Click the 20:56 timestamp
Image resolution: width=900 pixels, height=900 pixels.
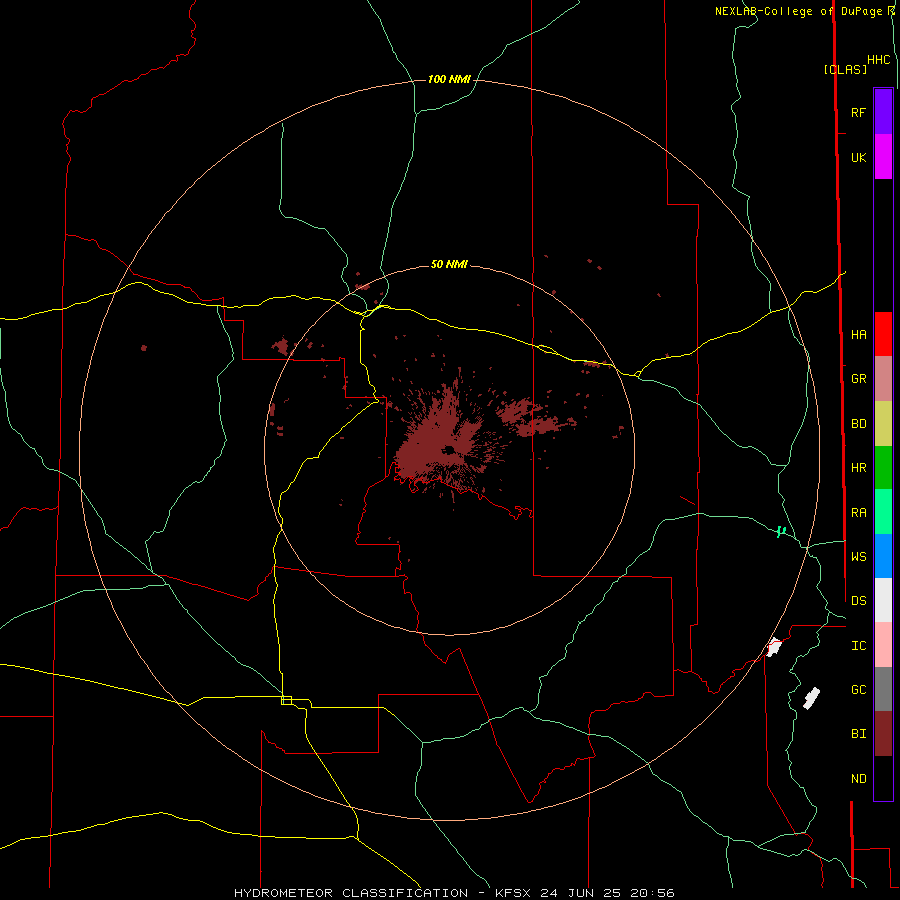click(652, 893)
